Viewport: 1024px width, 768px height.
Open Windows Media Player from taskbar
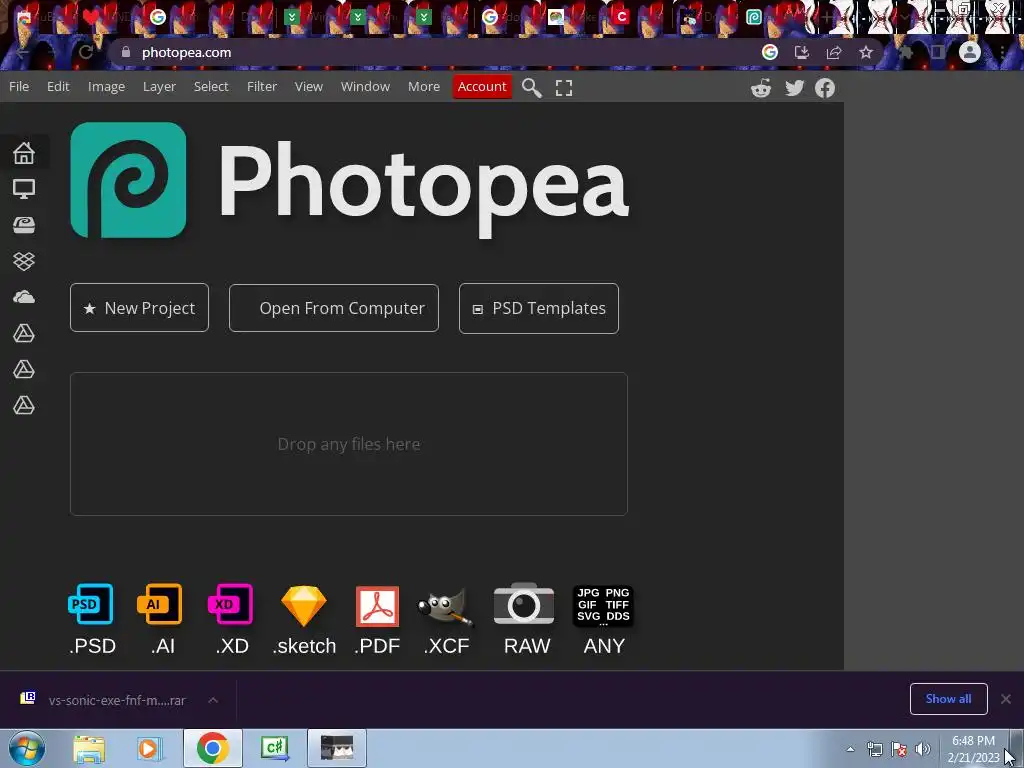click(x=148, y=748)
